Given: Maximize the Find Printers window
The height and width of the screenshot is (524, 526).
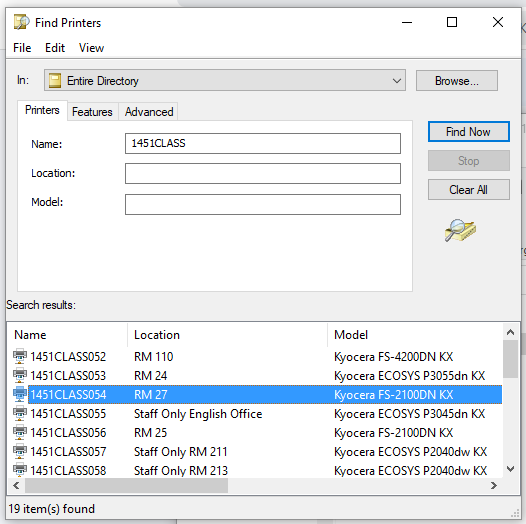Looking at the screenshot, I should pyautogui.click(x=452, y=22).
